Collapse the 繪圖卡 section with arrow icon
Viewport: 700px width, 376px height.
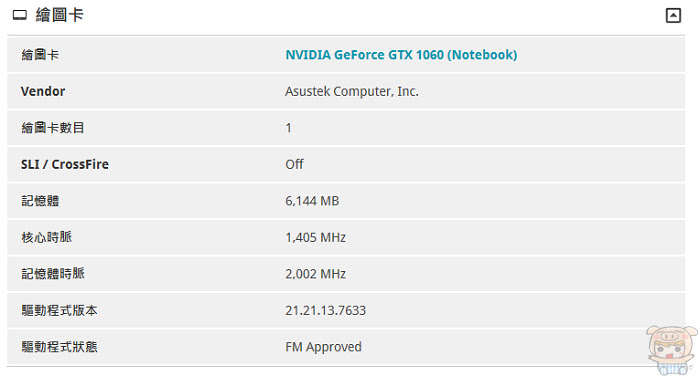(673, 16)
